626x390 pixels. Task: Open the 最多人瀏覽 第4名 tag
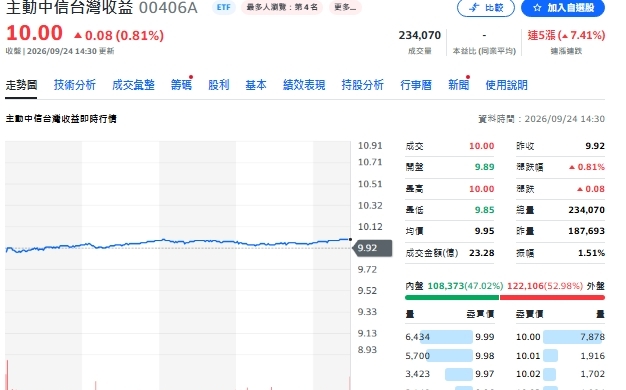coord(282,7)
